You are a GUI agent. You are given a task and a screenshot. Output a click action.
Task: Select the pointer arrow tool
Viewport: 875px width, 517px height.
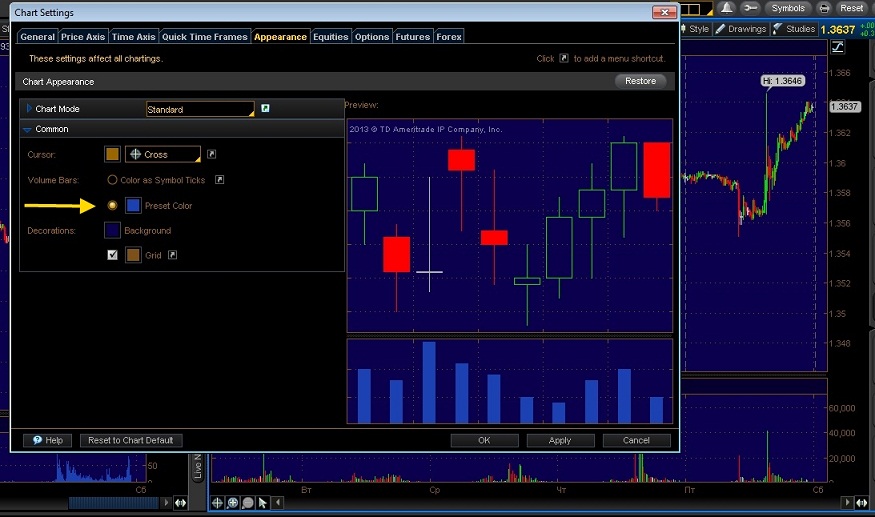coord(263,503)
